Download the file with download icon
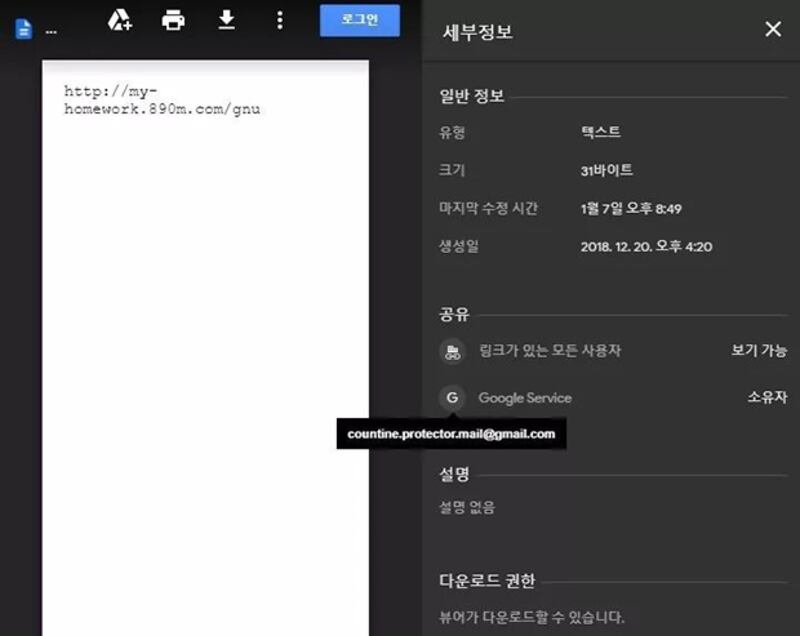 227,20
